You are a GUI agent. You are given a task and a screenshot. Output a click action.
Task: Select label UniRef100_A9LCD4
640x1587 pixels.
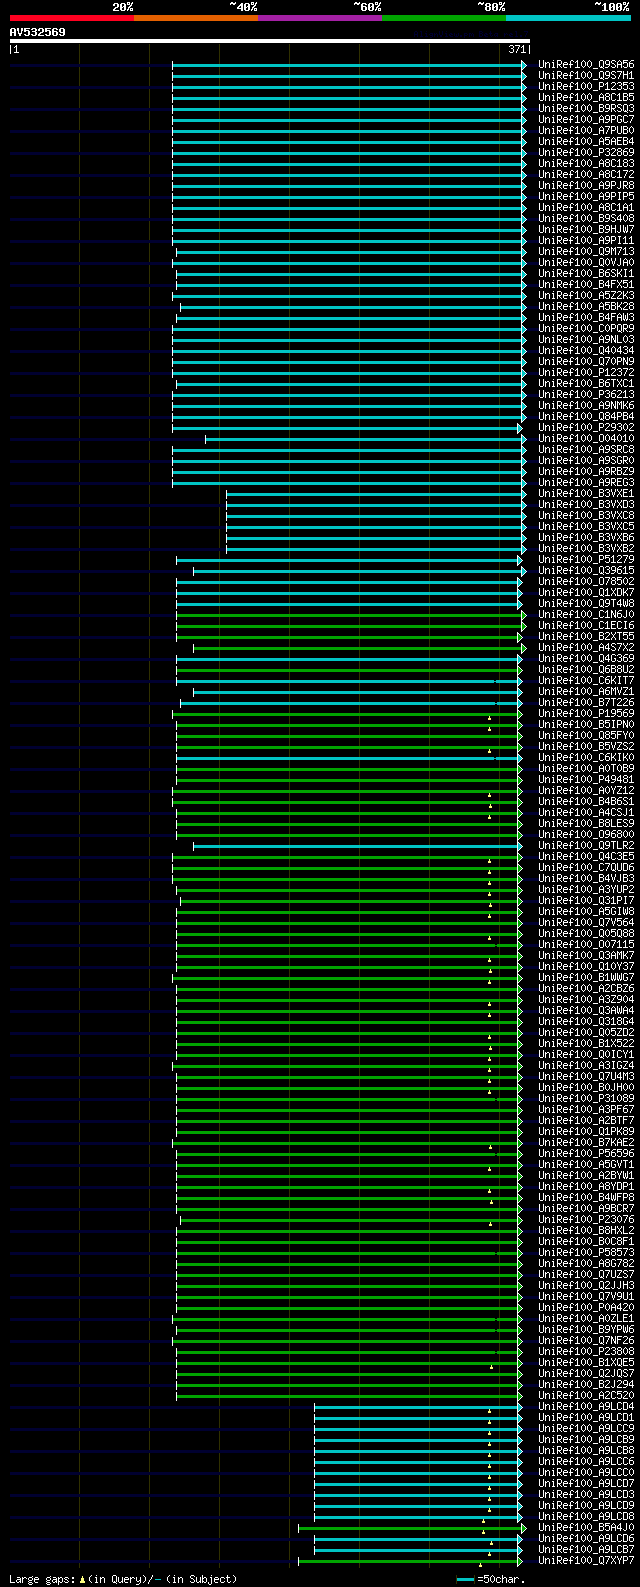click(586, 1406)
